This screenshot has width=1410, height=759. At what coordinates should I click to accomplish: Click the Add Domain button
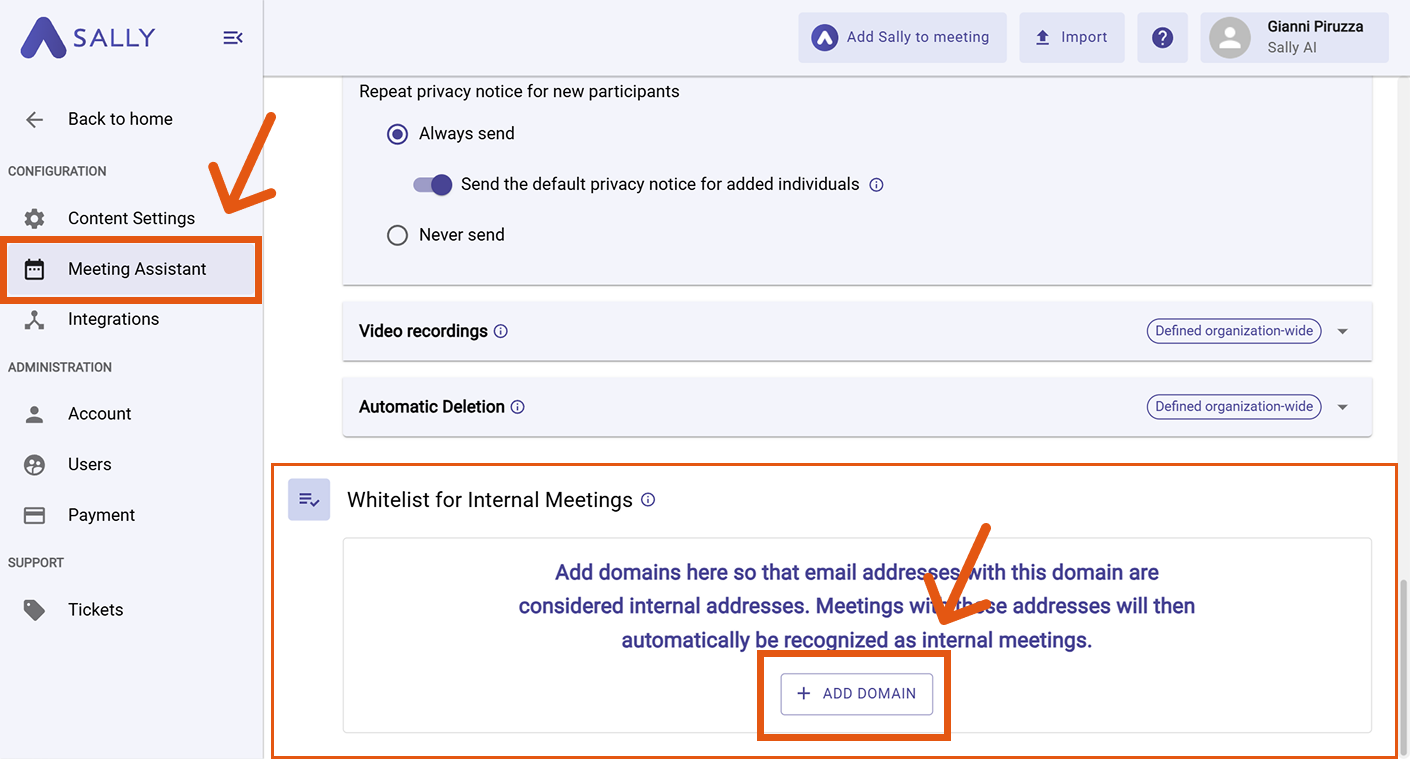pos(856,694)
